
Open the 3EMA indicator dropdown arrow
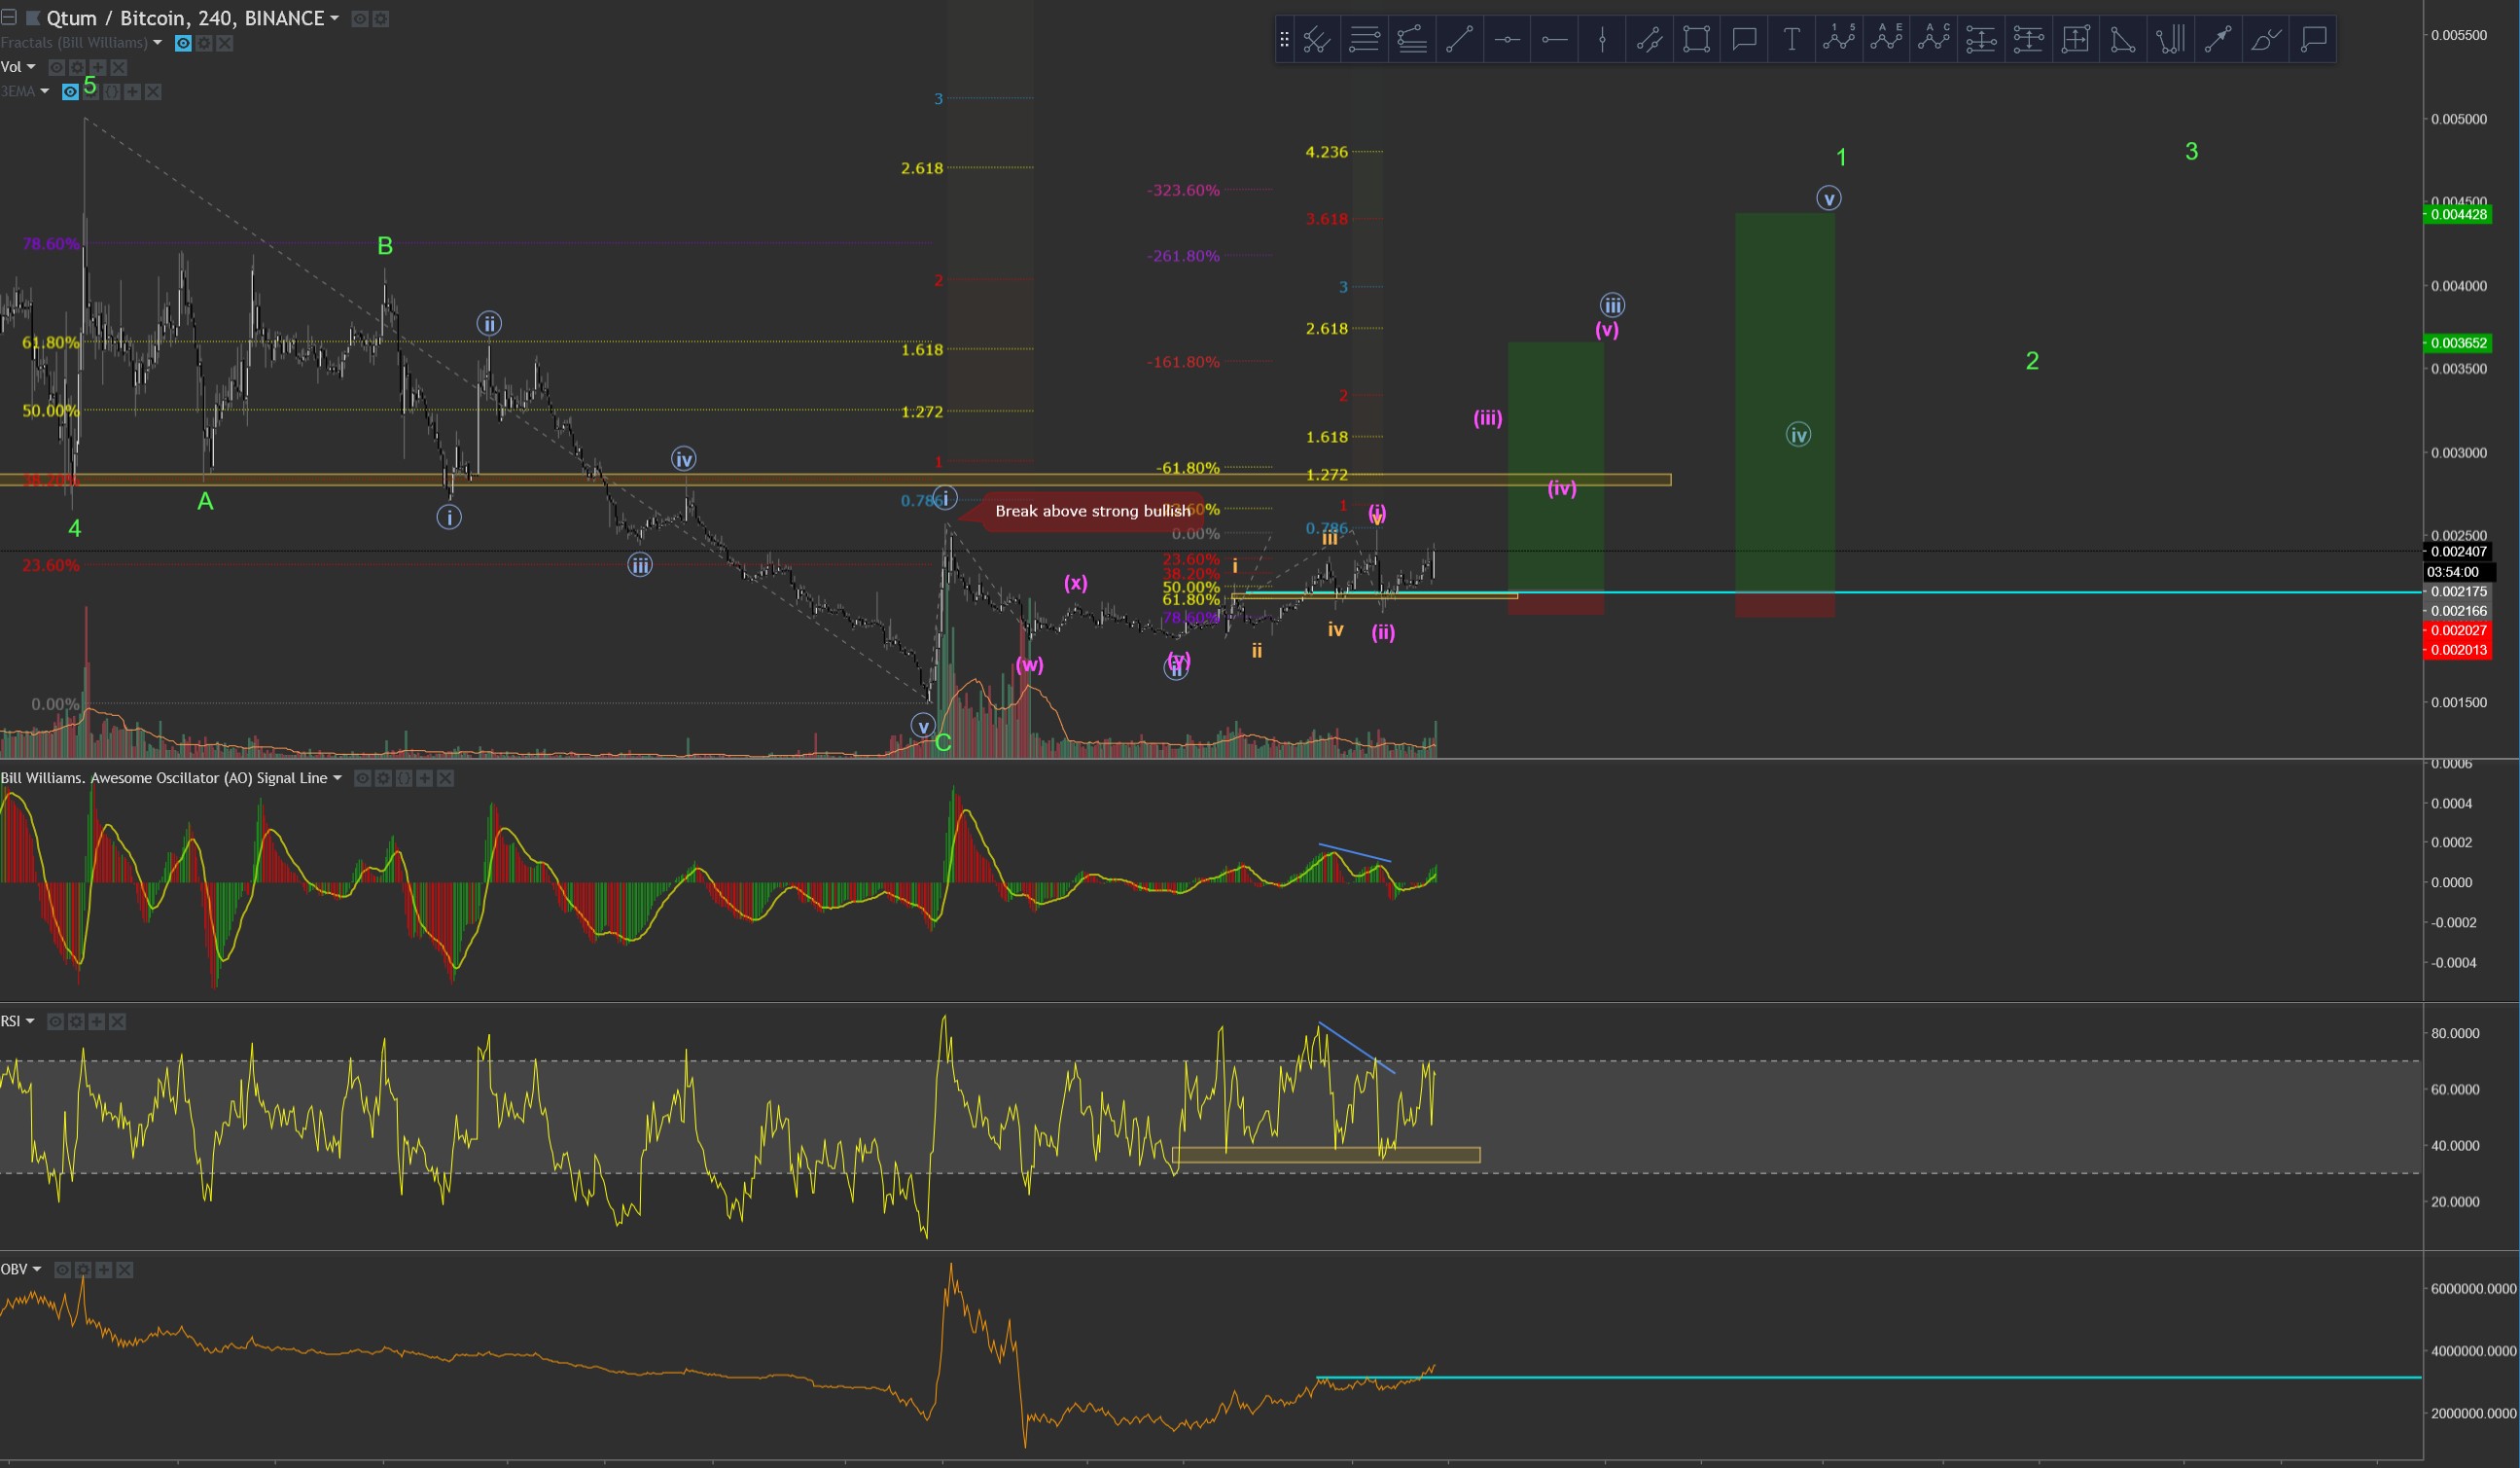tap(44, 92)
